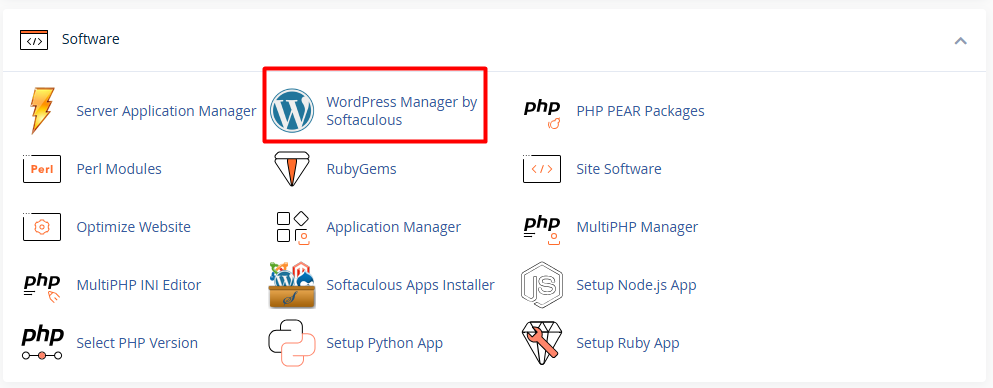The image size is (993, 388).
Task: Open Site Software link
Action: (x=619, y=169)
